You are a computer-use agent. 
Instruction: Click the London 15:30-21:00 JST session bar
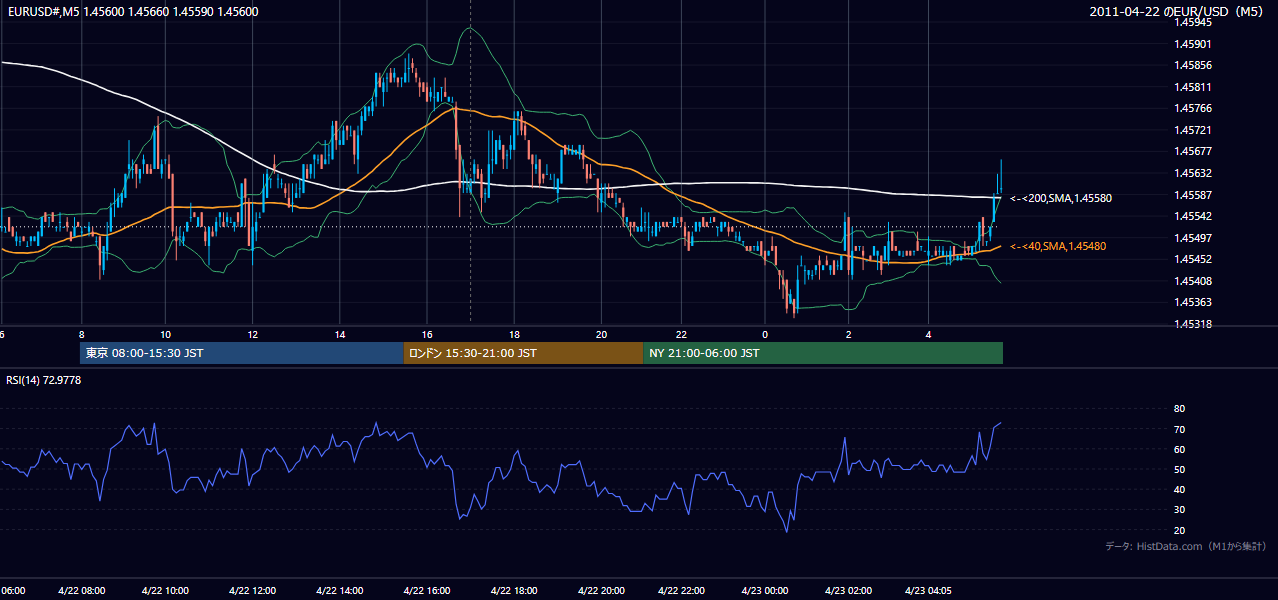click(x=523, y=353)
